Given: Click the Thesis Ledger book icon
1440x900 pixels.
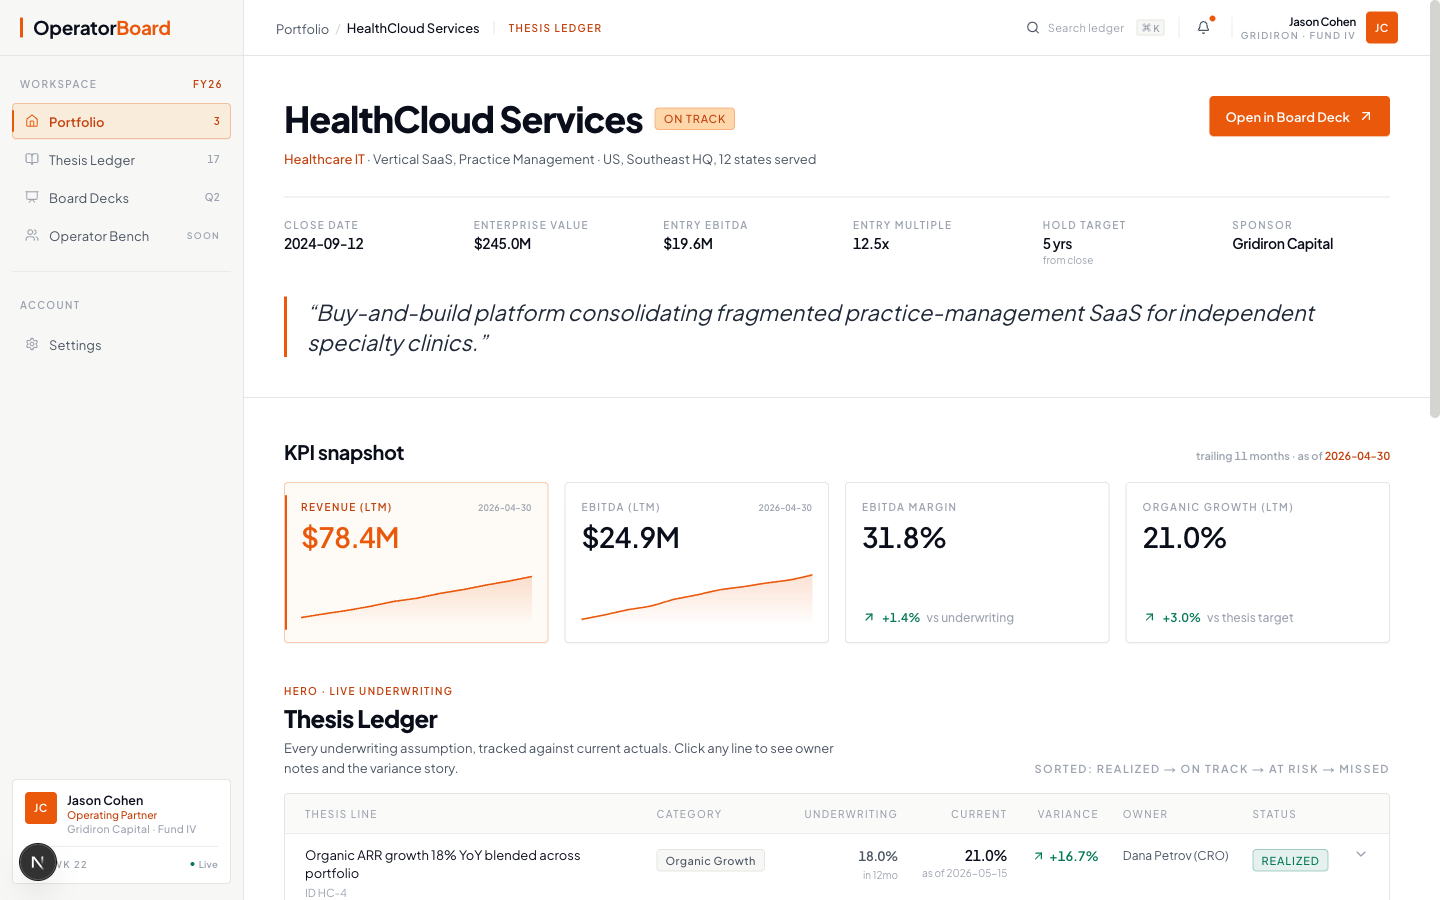Looking at the screenshot, I should [32, 159].
